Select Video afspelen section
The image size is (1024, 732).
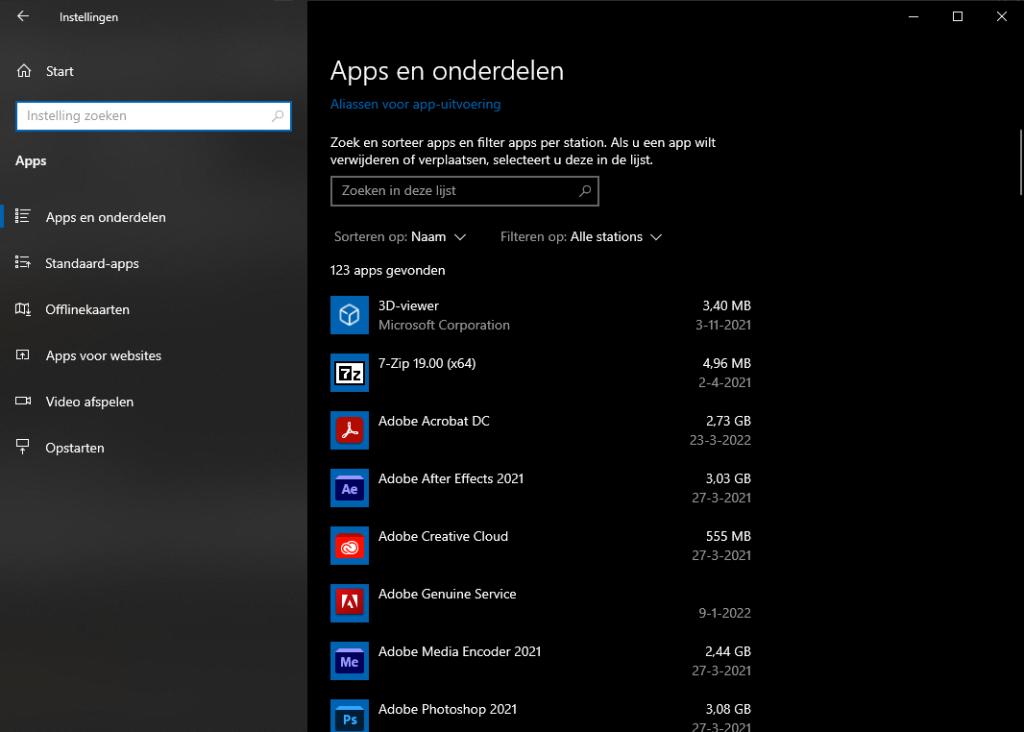coord(89,402)
